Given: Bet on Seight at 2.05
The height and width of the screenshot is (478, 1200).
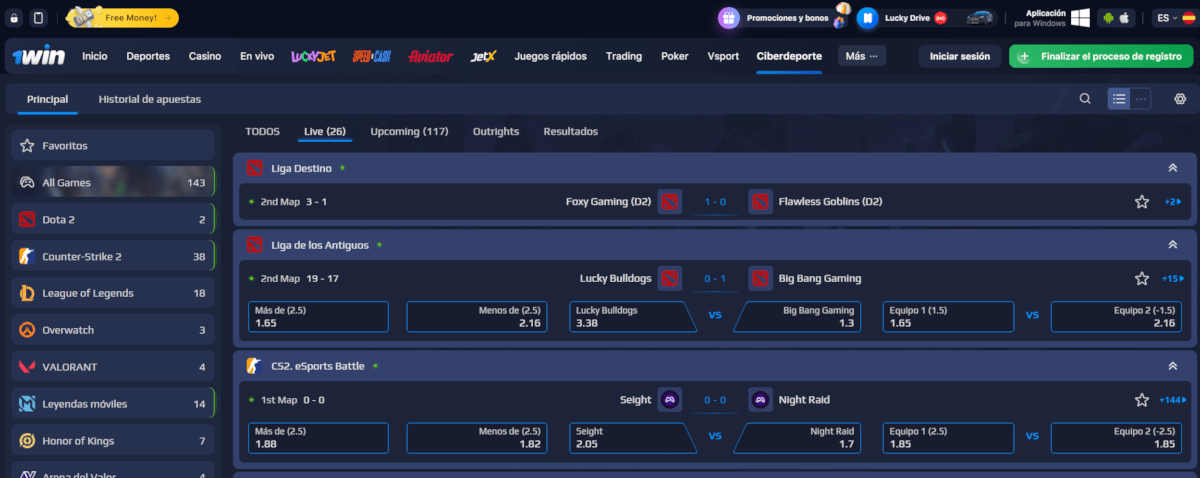Looking at the screenshot, I should pos(632,438).
